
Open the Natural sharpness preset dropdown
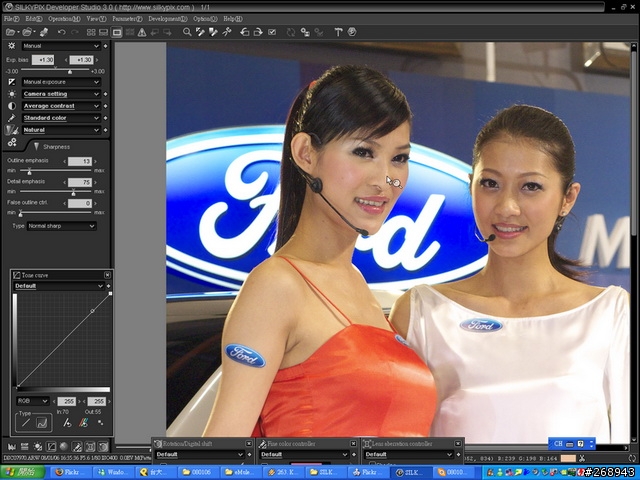(61, 130)
